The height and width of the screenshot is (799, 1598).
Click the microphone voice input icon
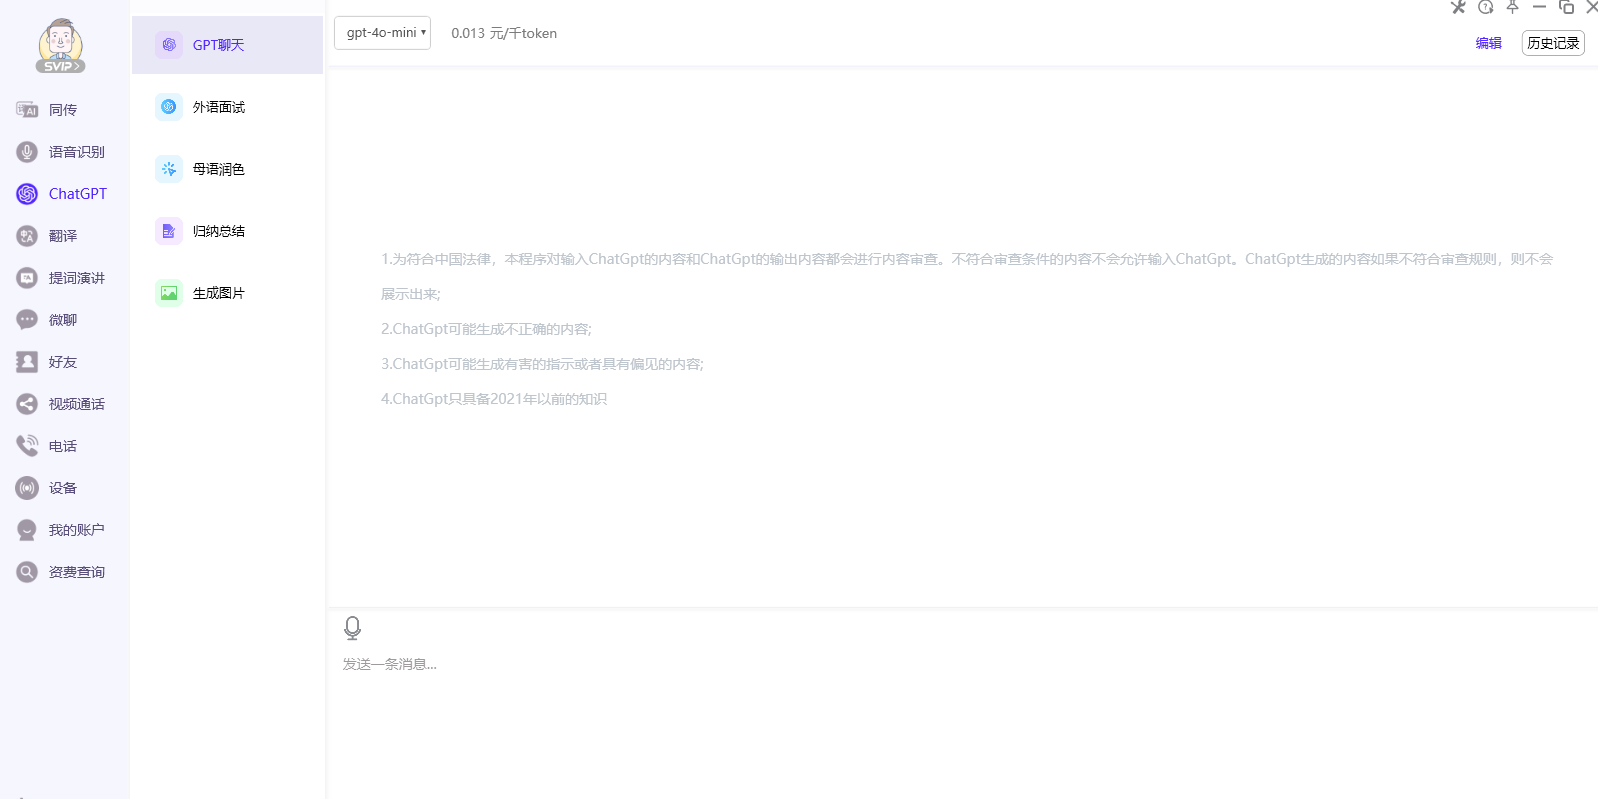[352, 628]
